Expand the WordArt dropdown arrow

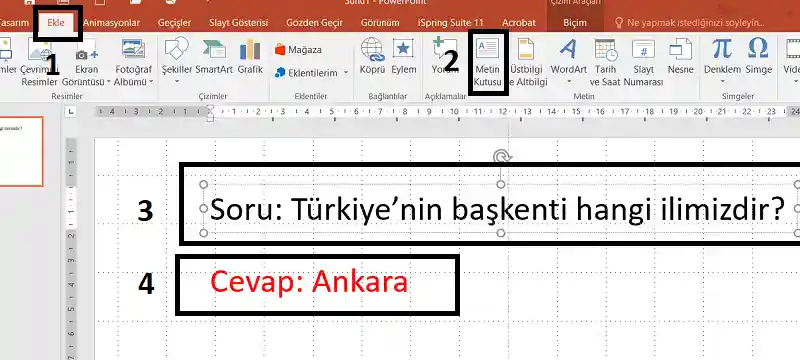tap(568, 81)
